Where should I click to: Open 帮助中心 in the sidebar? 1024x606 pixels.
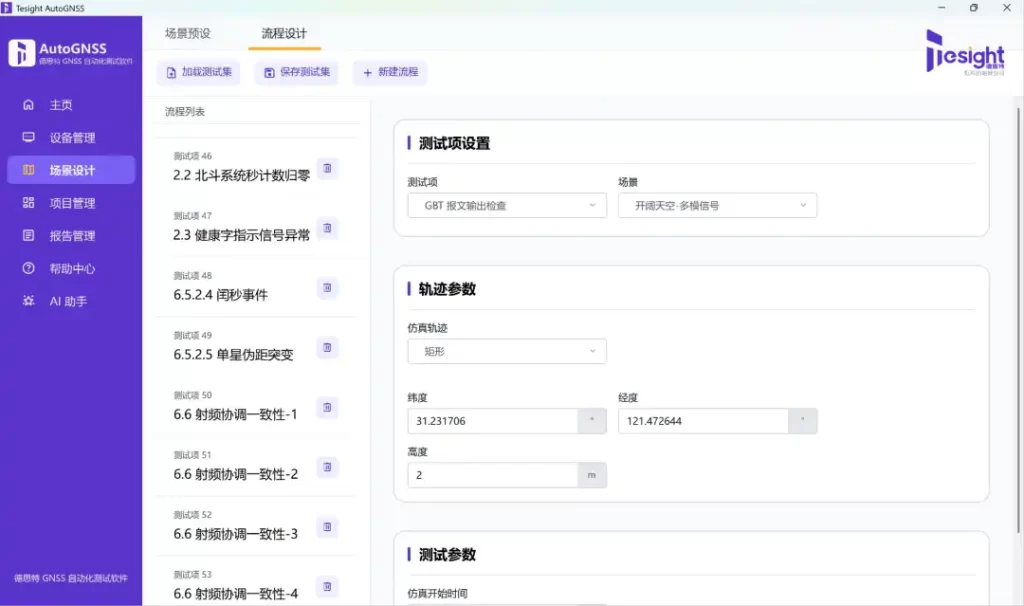pyautogui.click(x=71, y=268)
